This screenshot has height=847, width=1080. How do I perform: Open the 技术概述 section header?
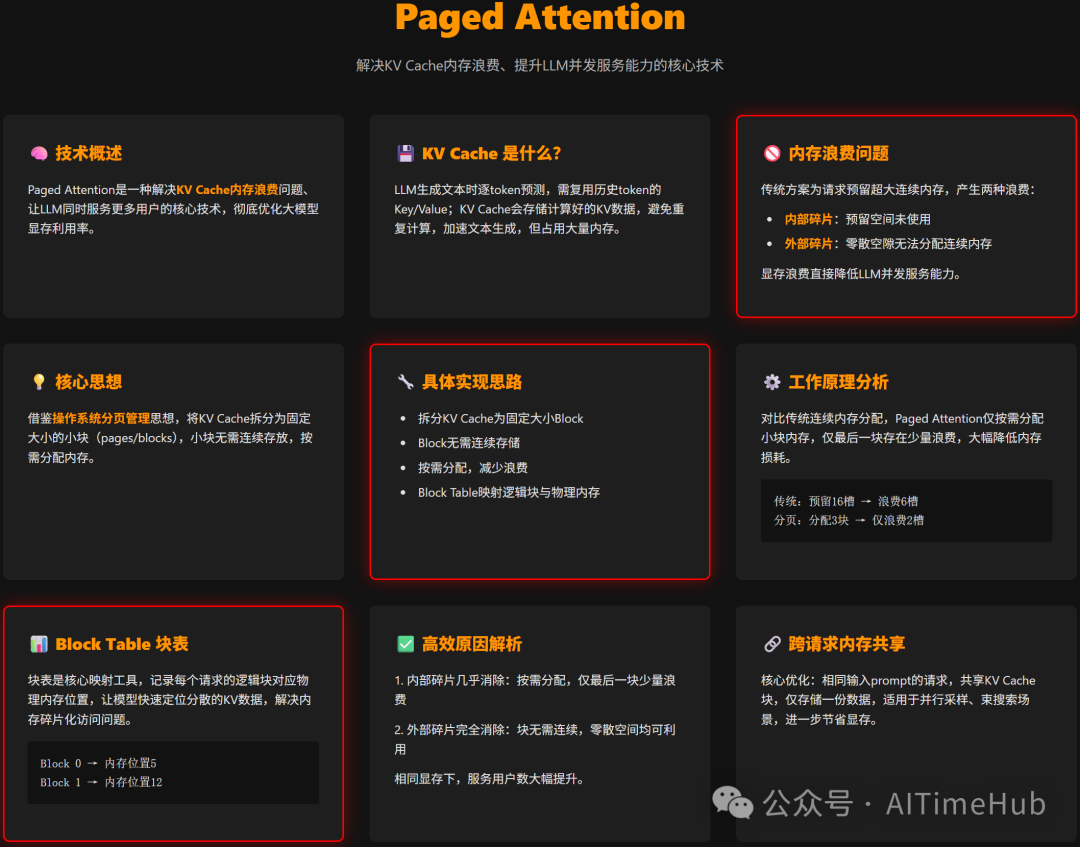coord(88,153)
